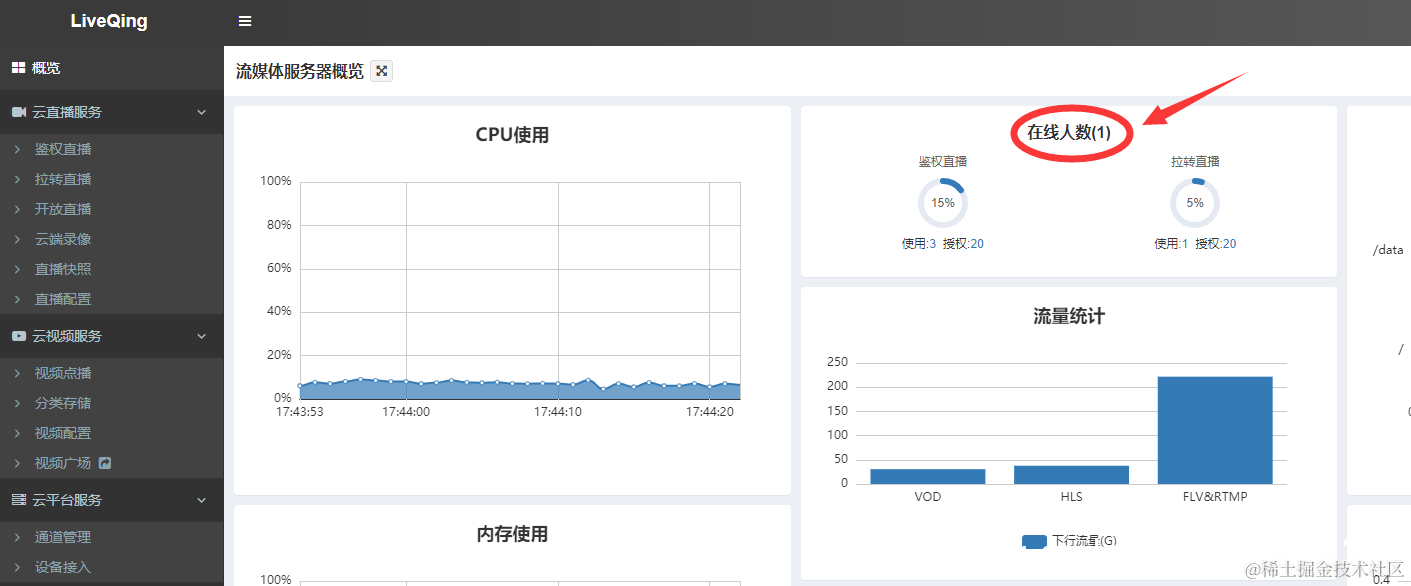Click the 流量统计 chart title
This screenshot has height=586, width=1411.
pos(1069,316)
